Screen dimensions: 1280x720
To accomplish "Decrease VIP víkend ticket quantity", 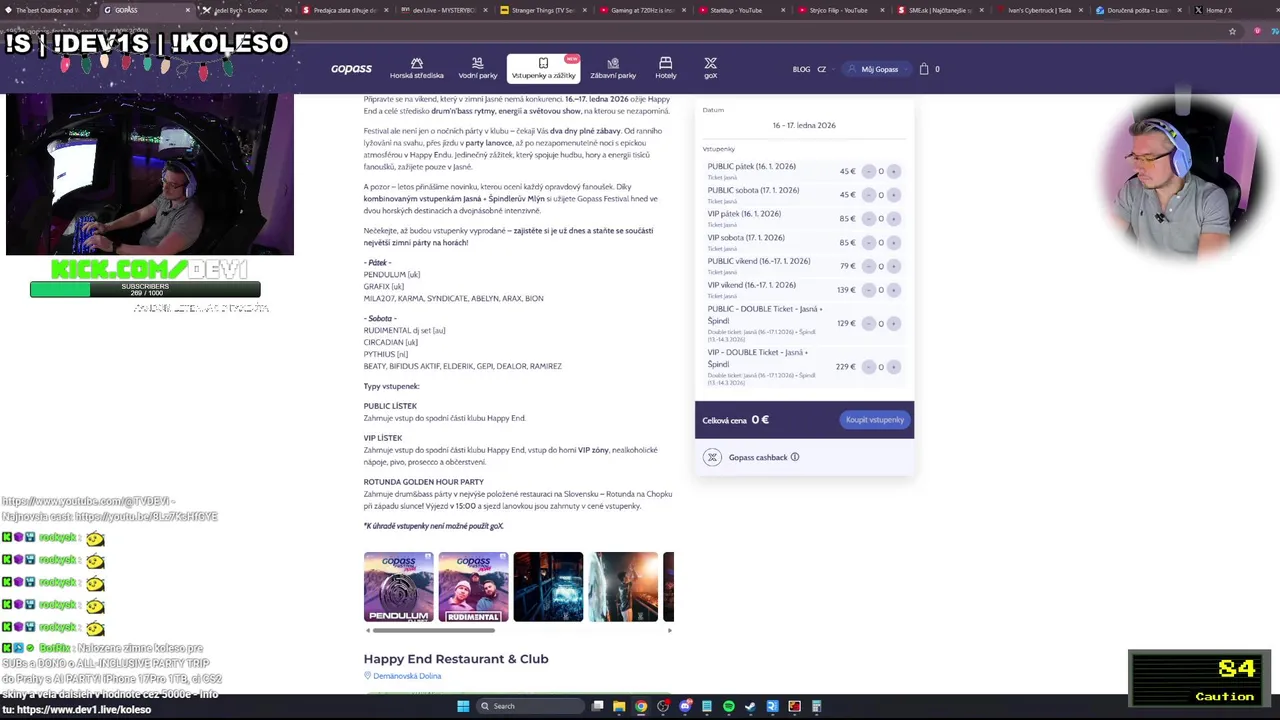I will click(x=868, y=290).
